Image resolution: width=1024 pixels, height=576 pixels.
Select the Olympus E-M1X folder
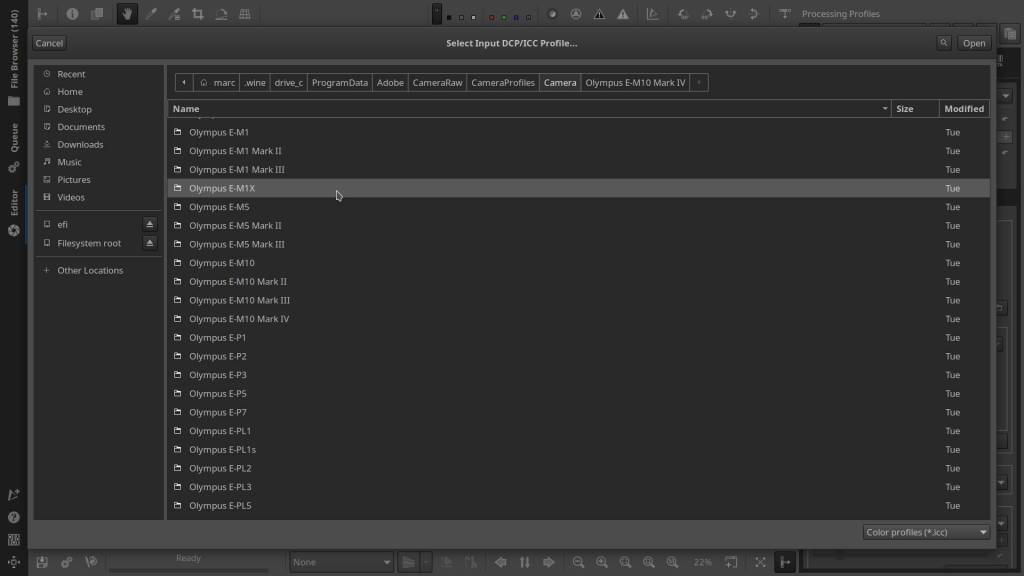pos(579,188)
